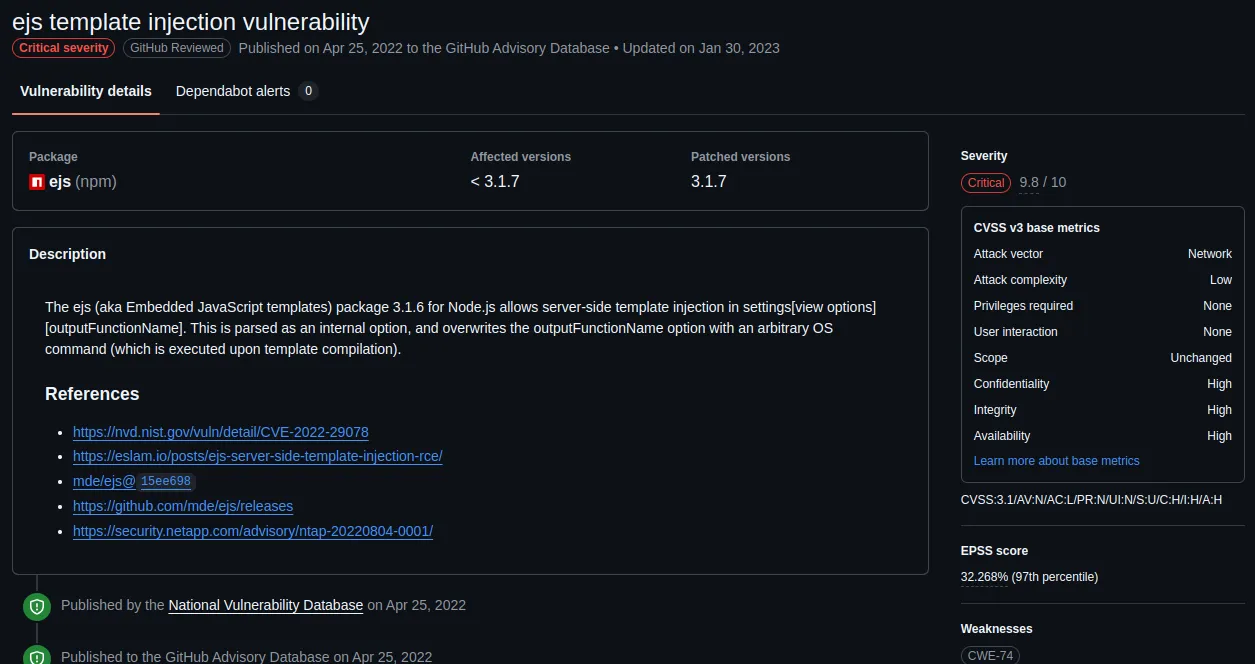The width and height of the screenshot is (1255, 664).
Task: Click the CWE-74 weakness label
Action: click(x=990, y=655)
